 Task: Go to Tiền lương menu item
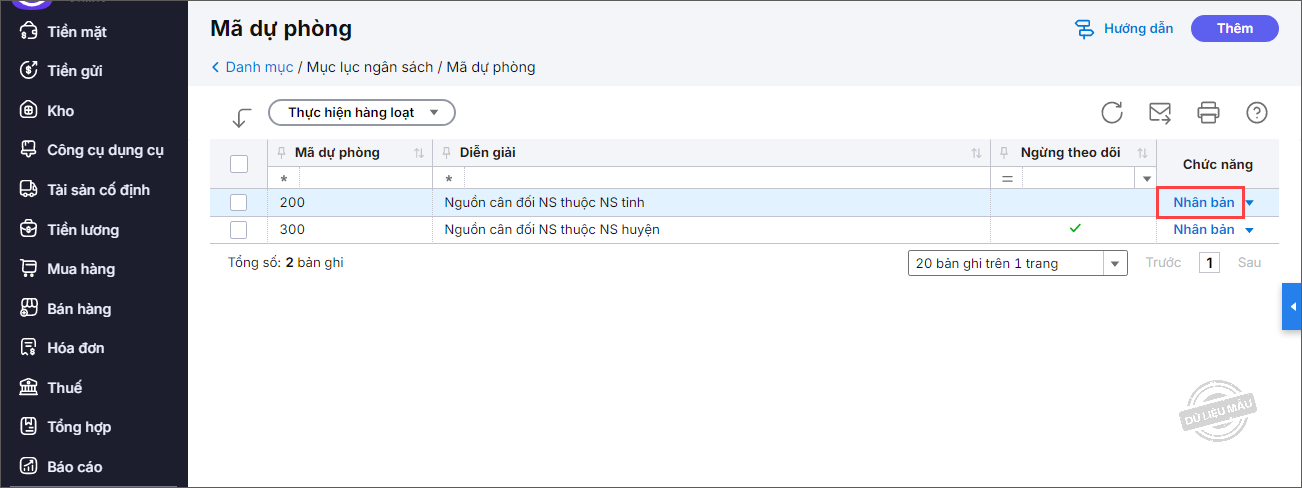(82, 230)
